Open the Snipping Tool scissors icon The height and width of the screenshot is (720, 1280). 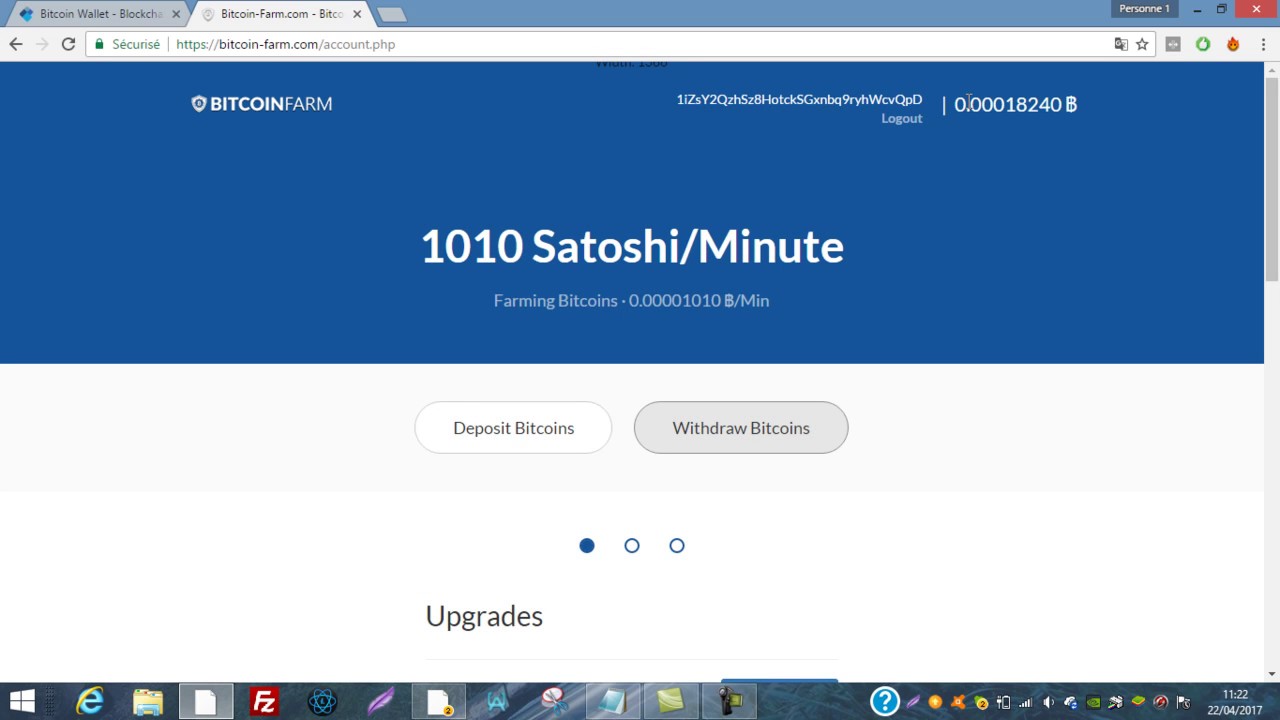(555, 701)
